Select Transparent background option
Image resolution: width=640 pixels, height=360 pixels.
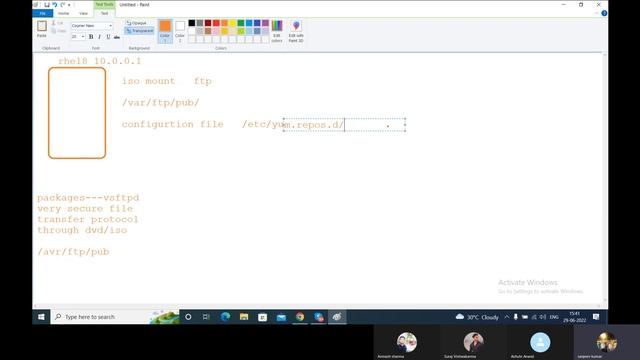(x=140, y=31)
